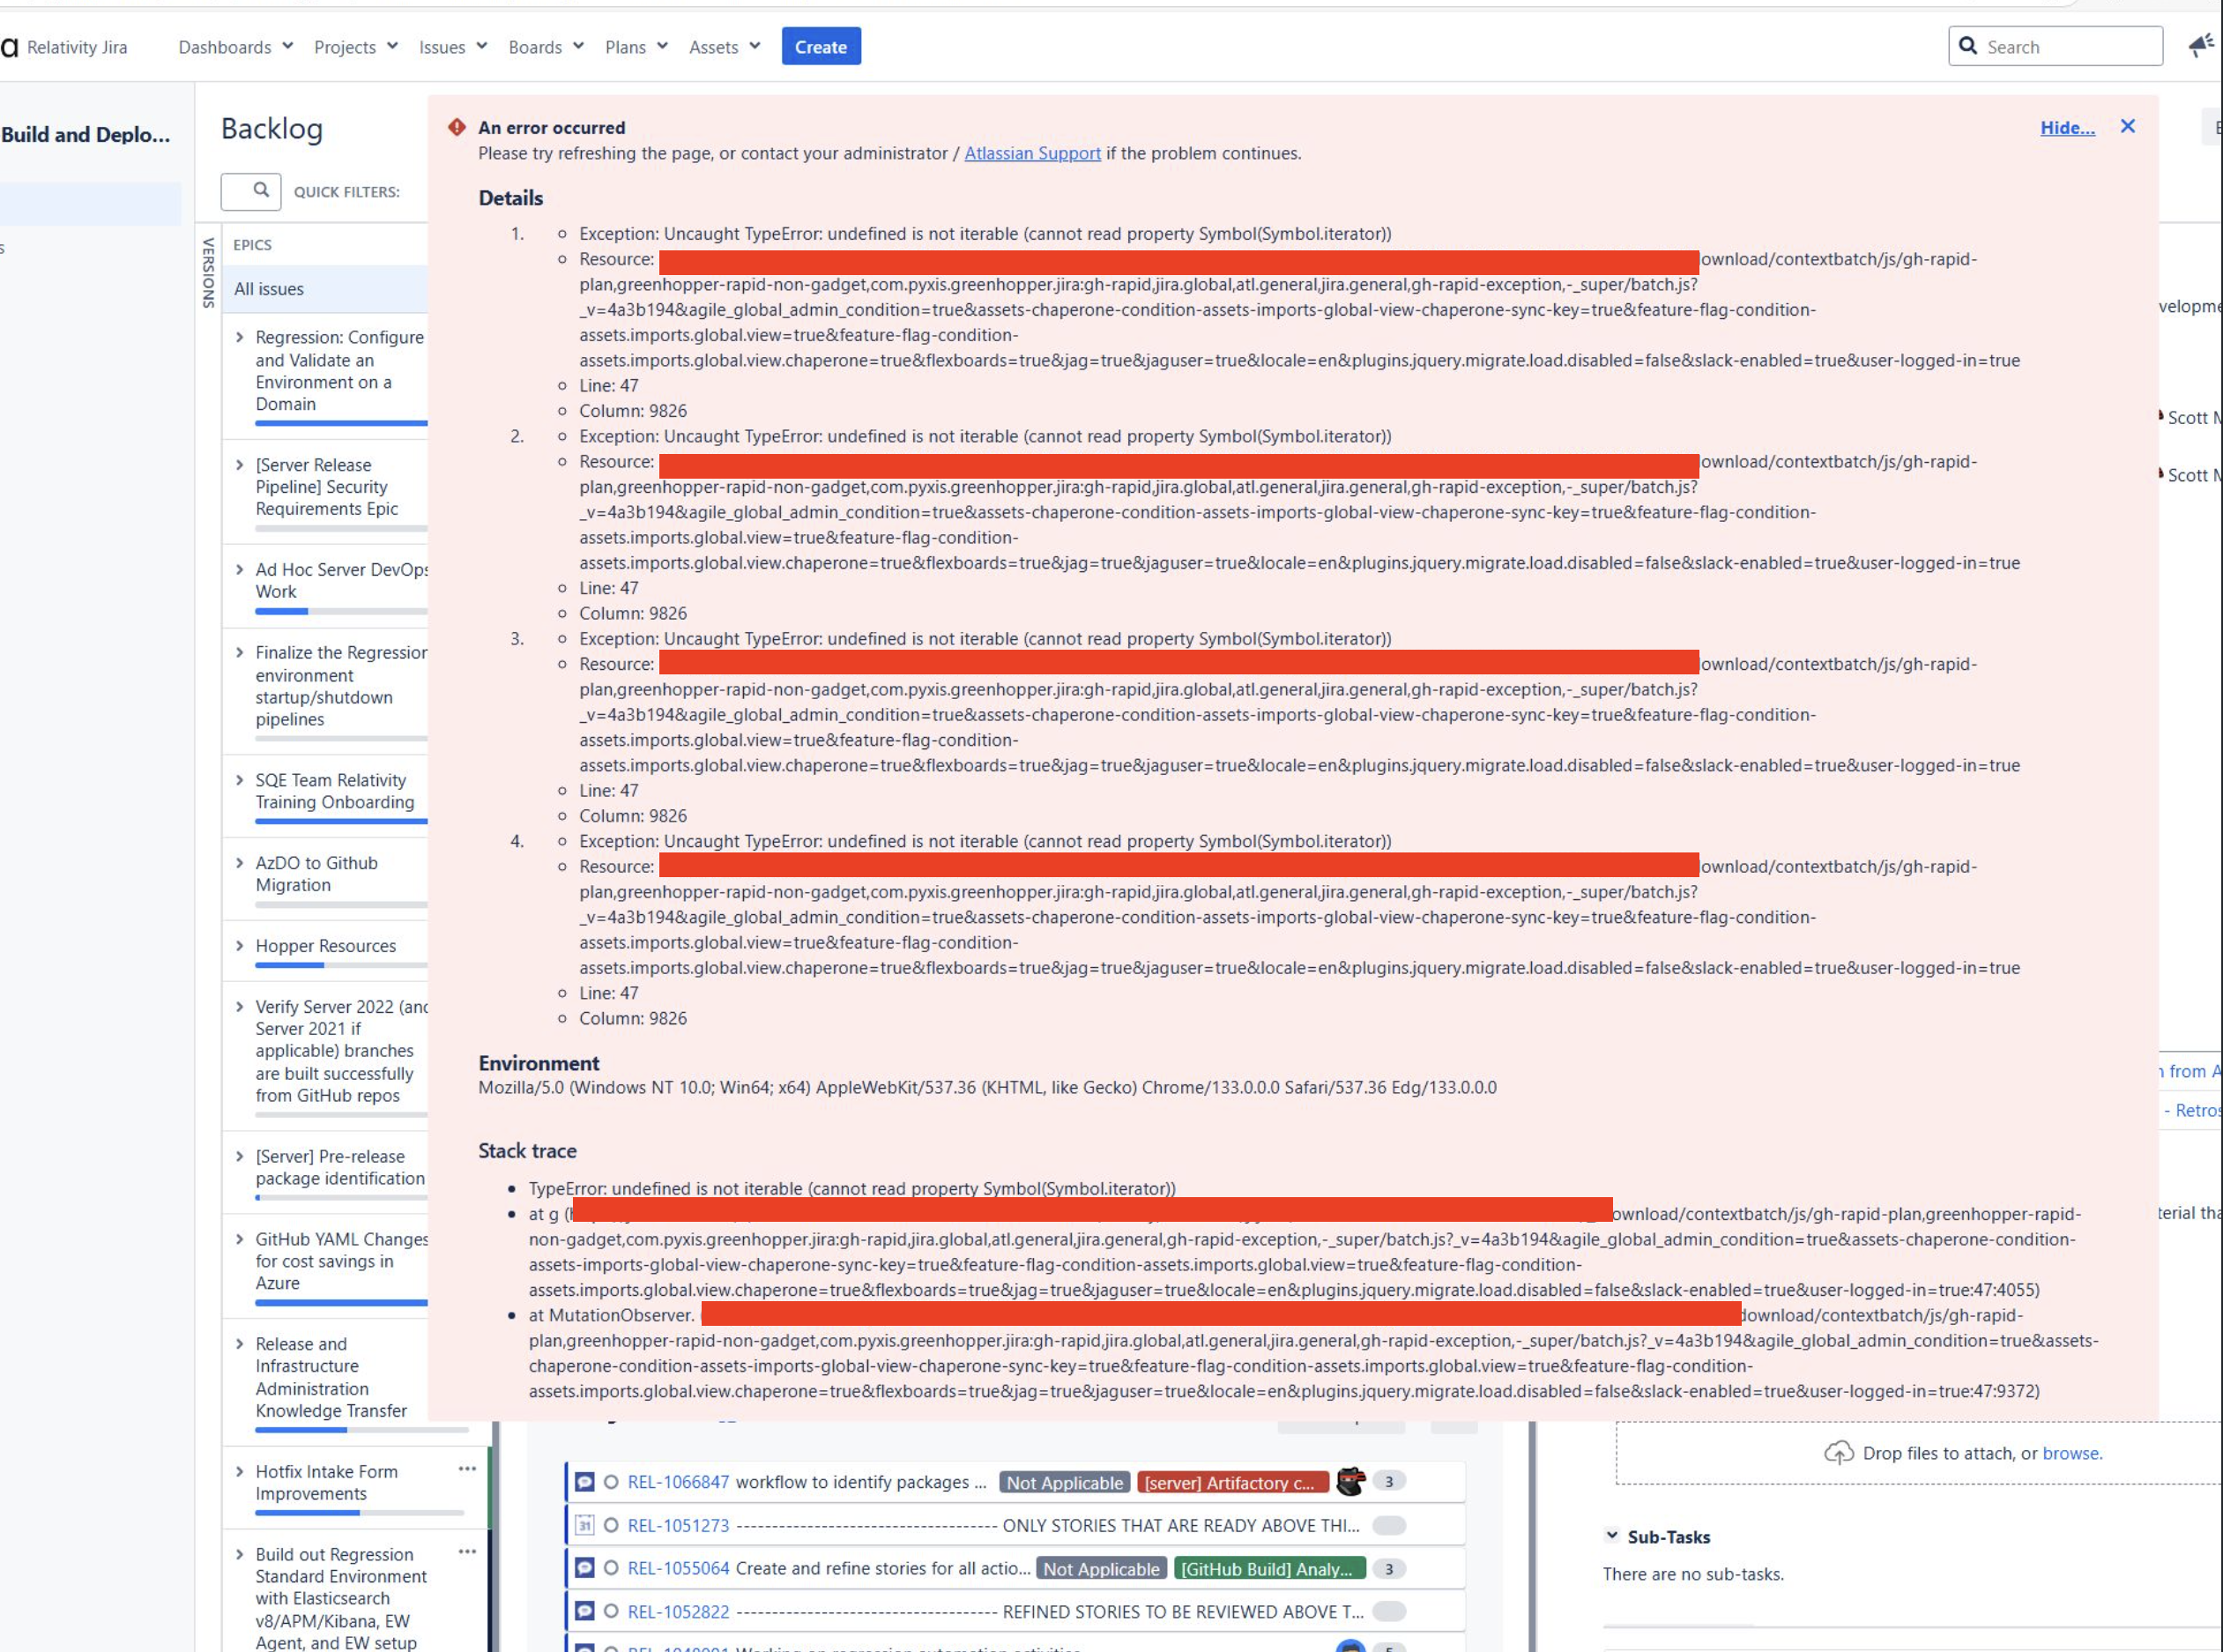Click assignee avatar on REL-1066847 row
This screenshot has width=2223, height=1652.
[x=1350, y=1481]
